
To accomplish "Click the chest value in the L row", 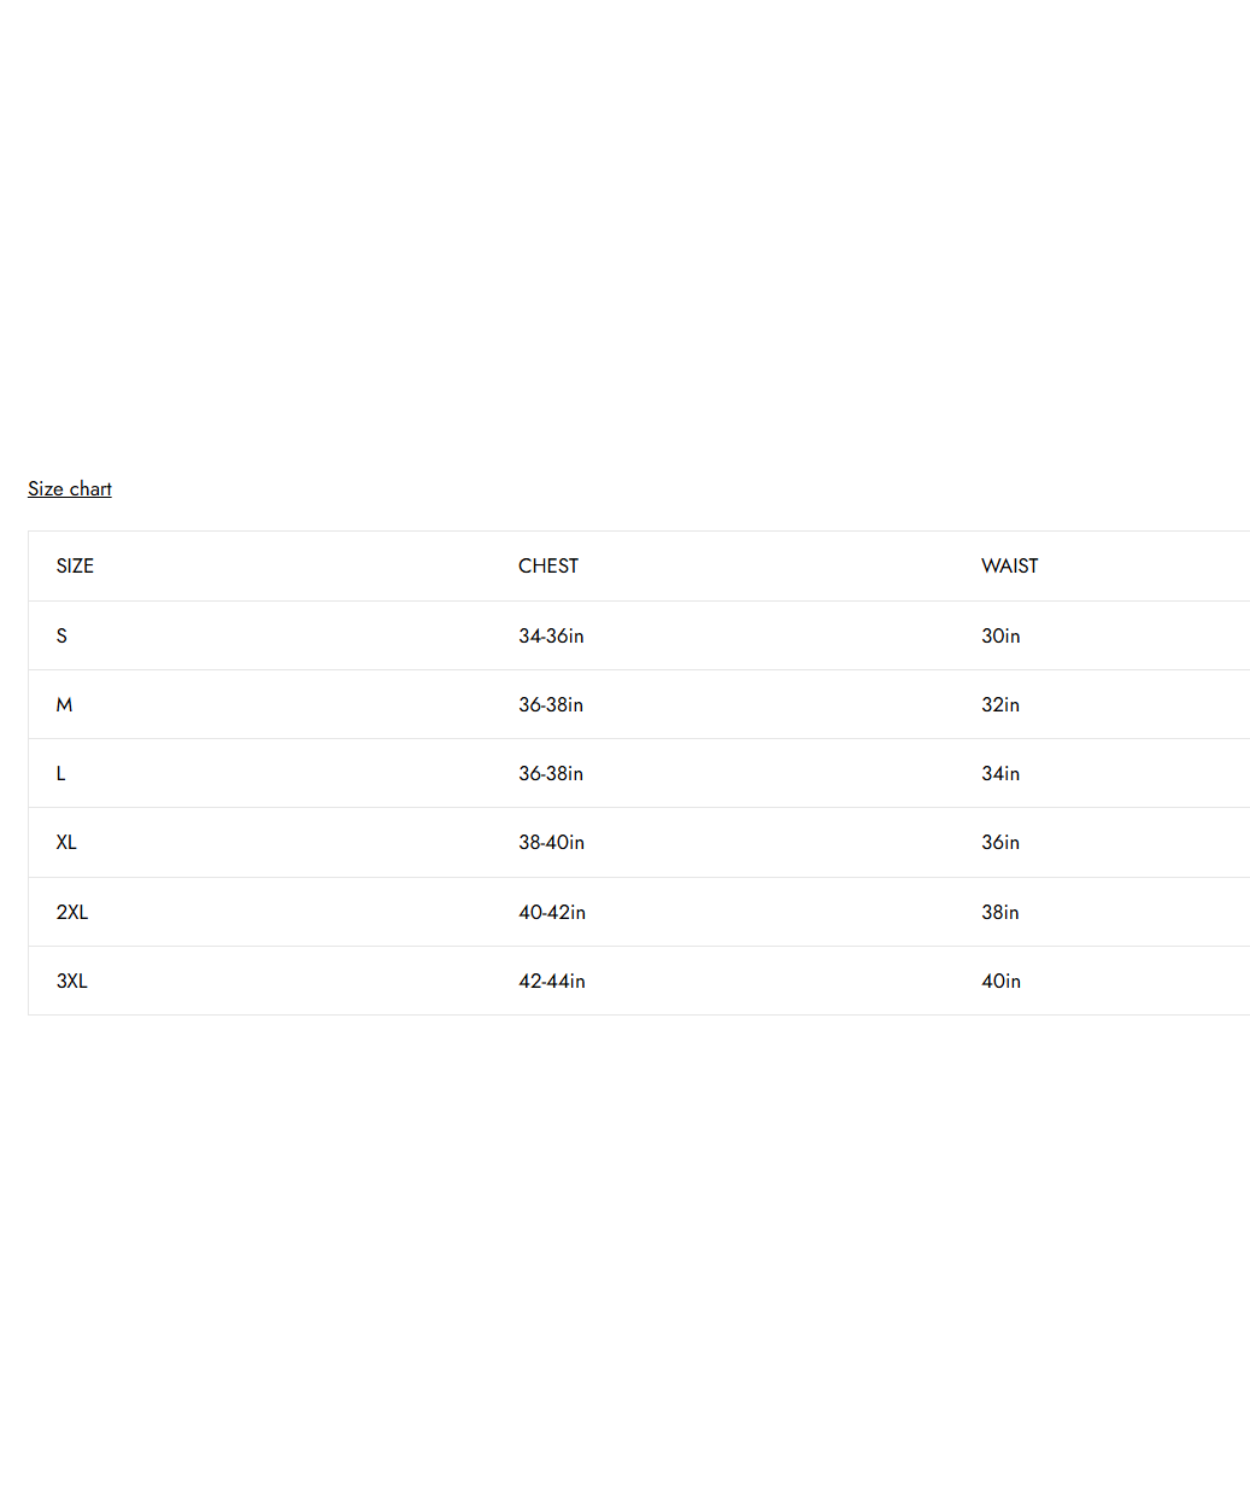I will (551, 774).
